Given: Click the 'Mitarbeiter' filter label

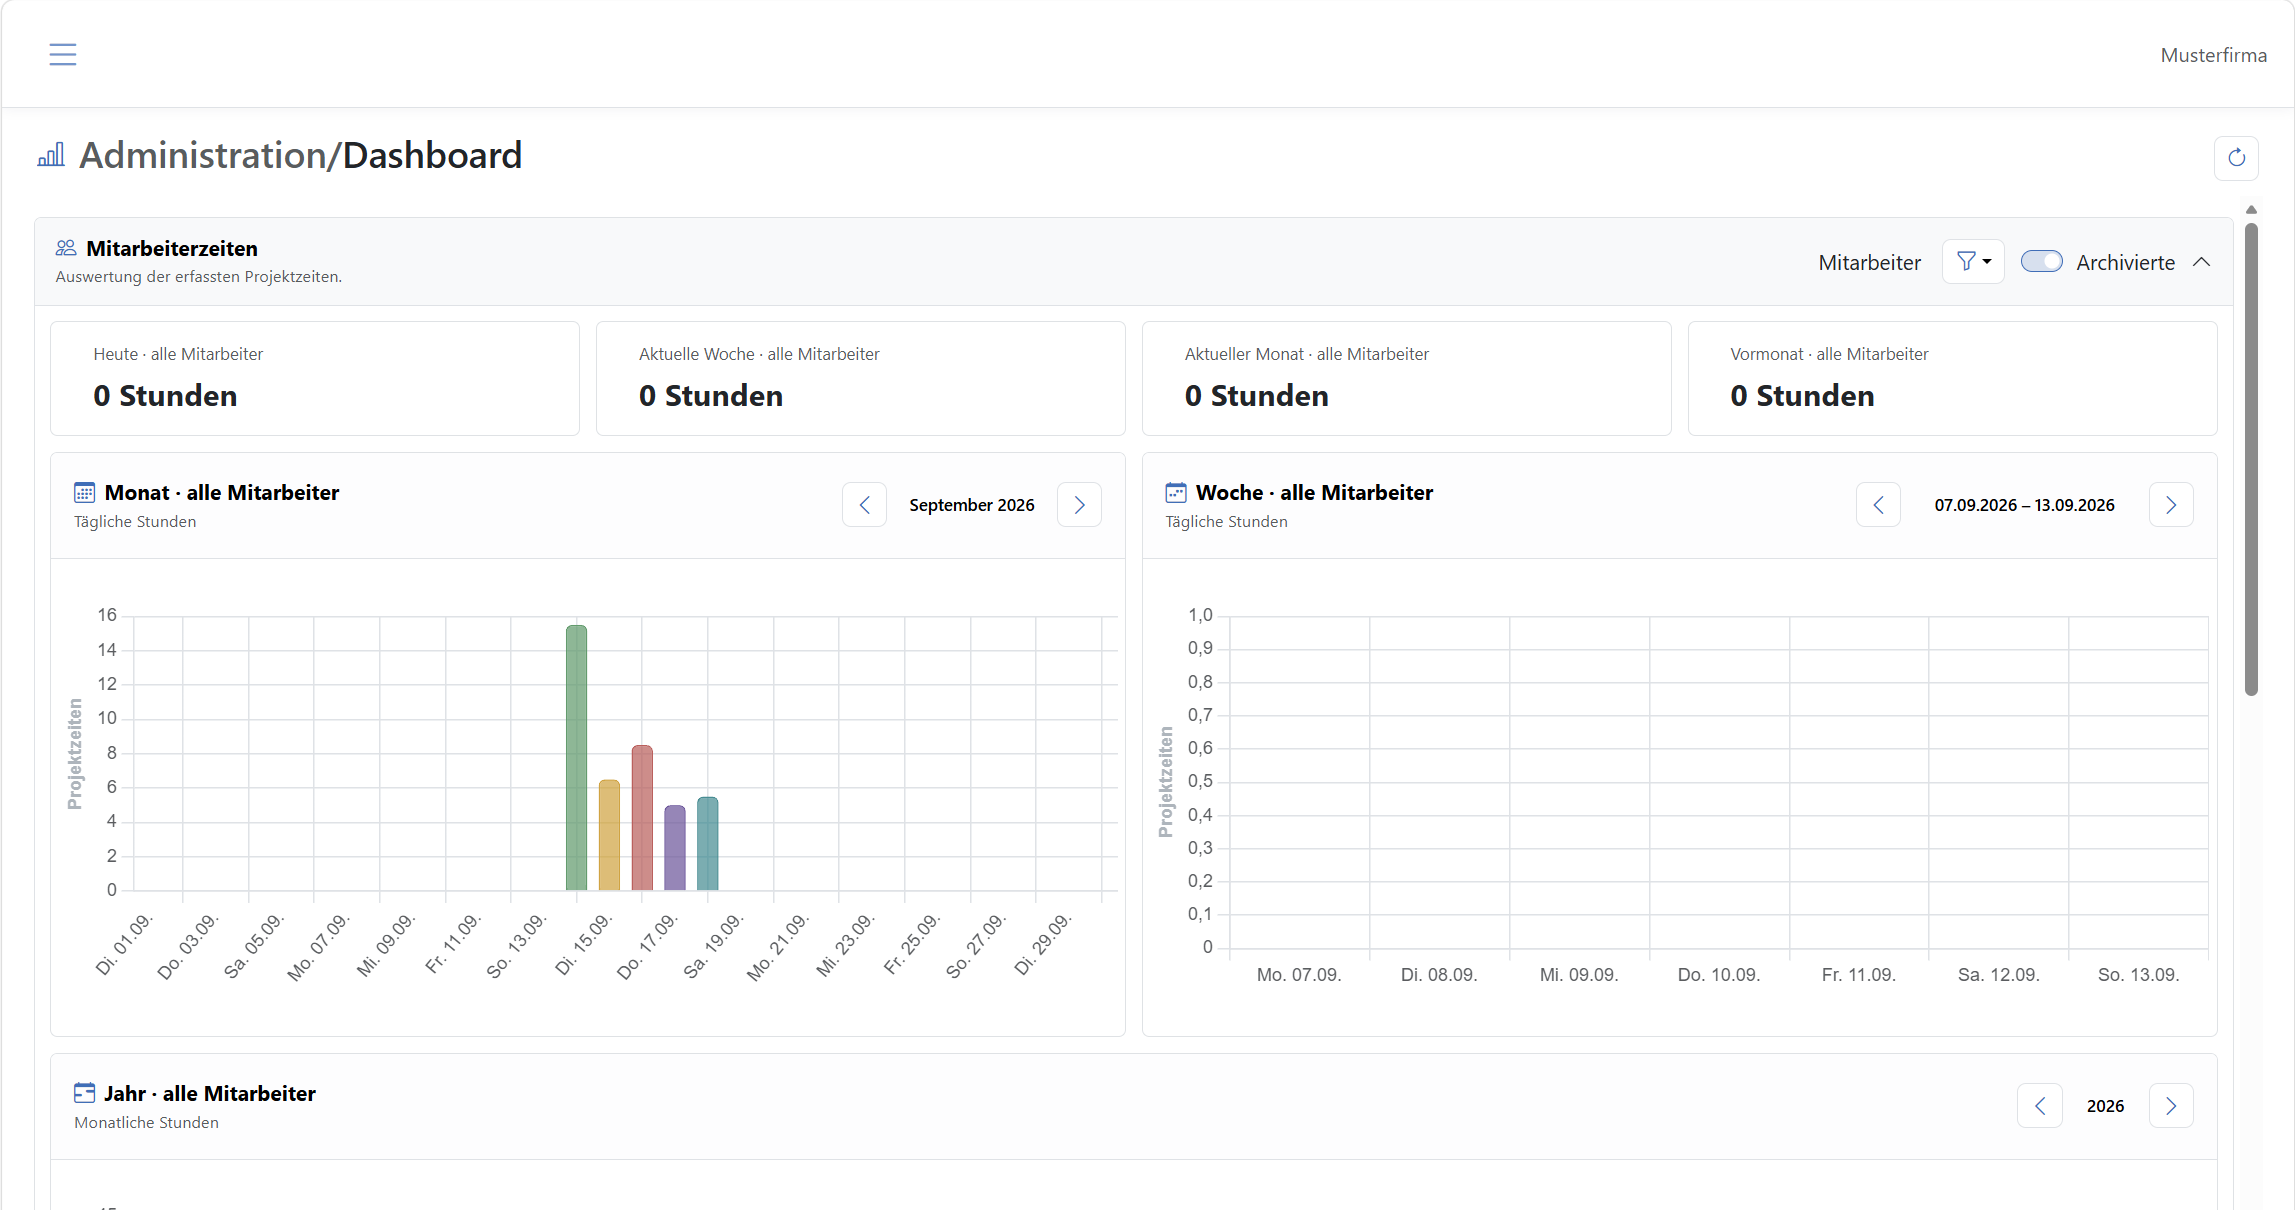Looking at the screenshot, I should point(1870,263).
